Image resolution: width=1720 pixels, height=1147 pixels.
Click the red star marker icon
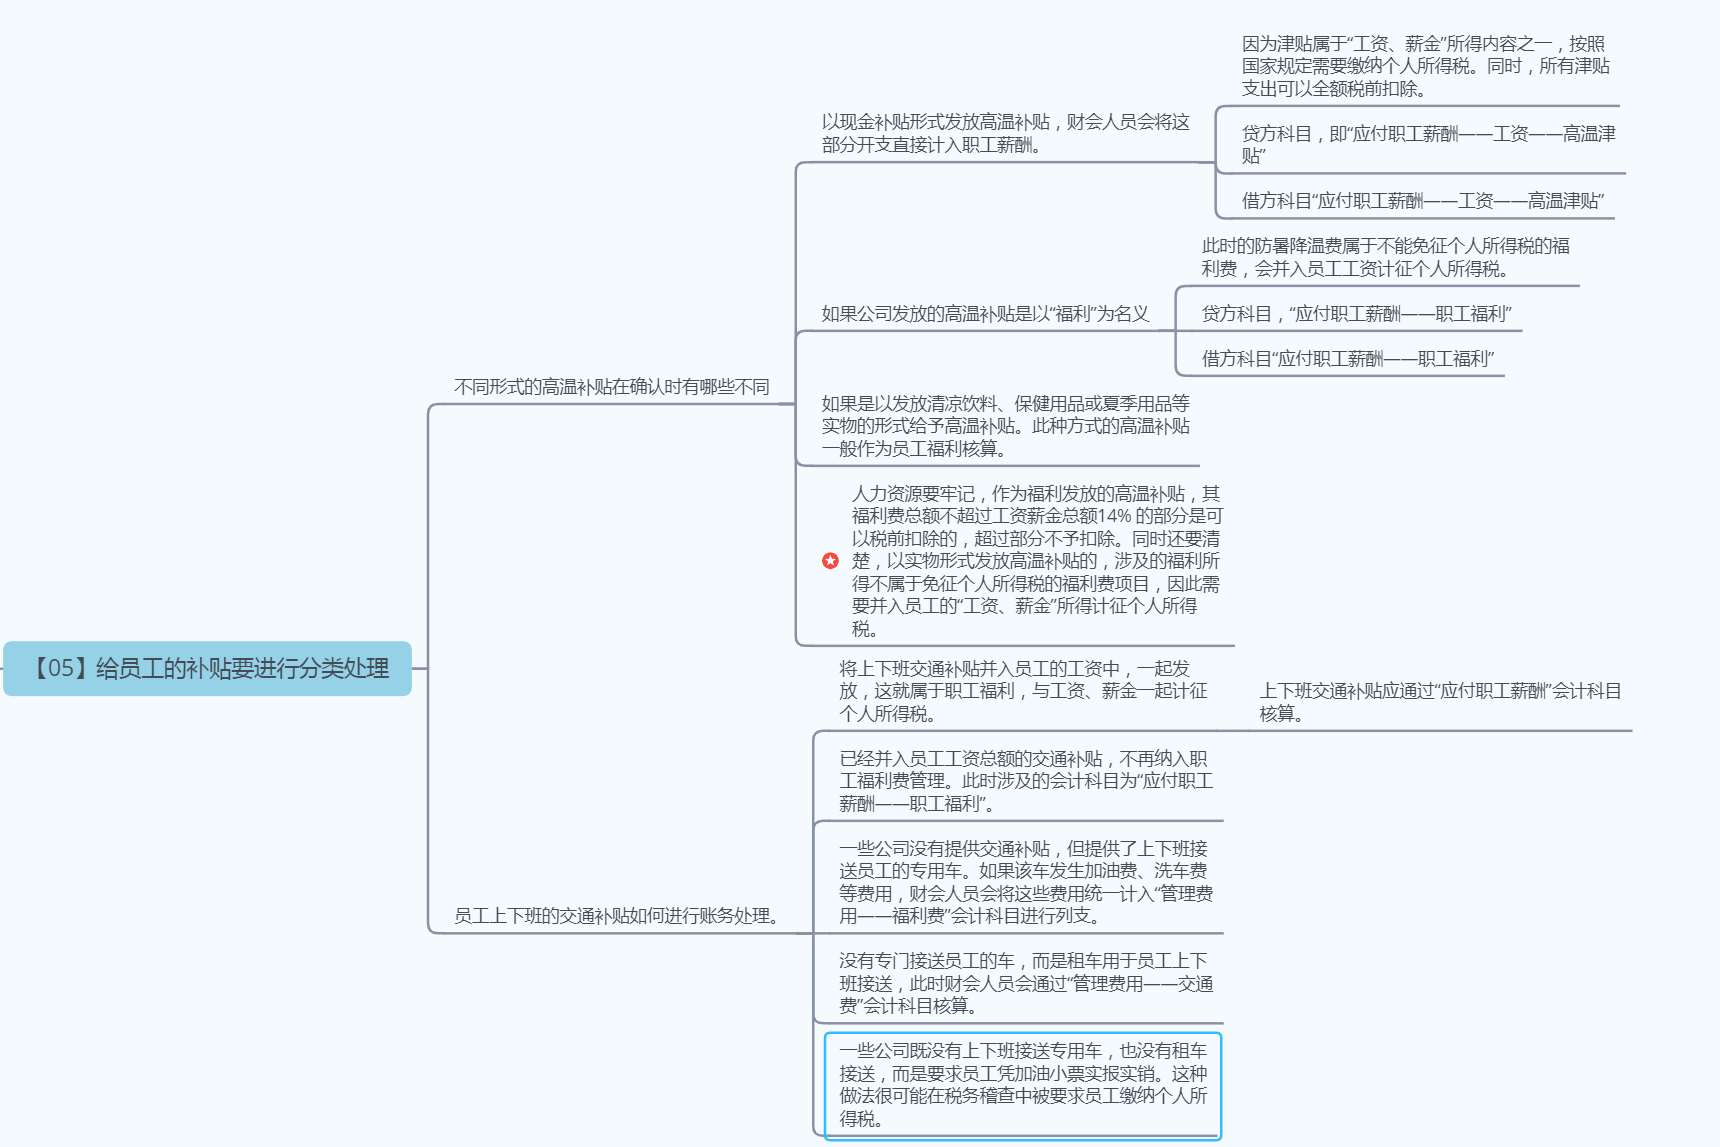pos(830,561)
